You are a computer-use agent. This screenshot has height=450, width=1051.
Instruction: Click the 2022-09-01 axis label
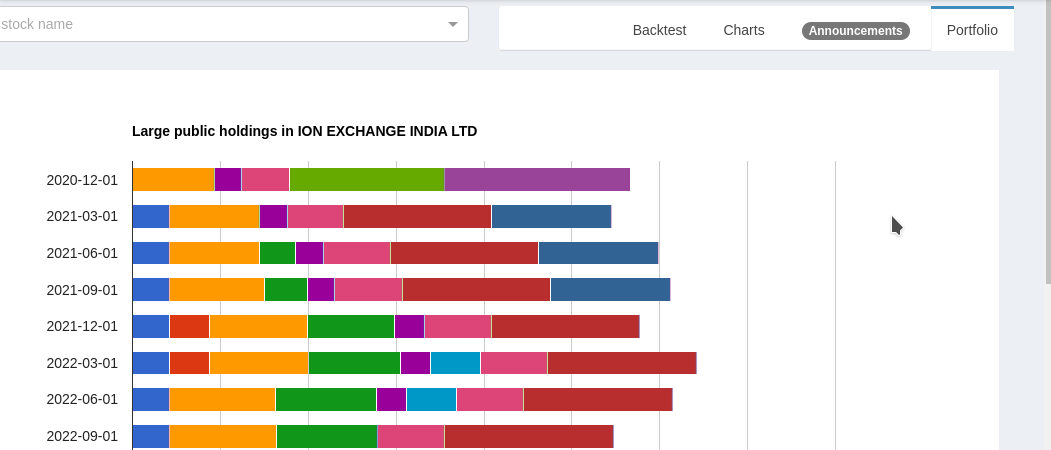coord(82,436)
